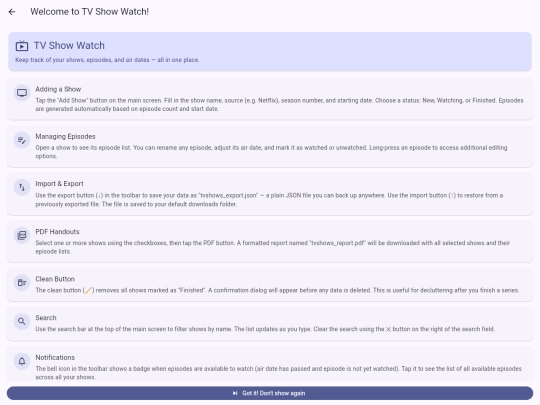This screenshot has height=405, width=540.
Task: Click the Adding a Show monitor icon
Action: click(x=22, y=93)
